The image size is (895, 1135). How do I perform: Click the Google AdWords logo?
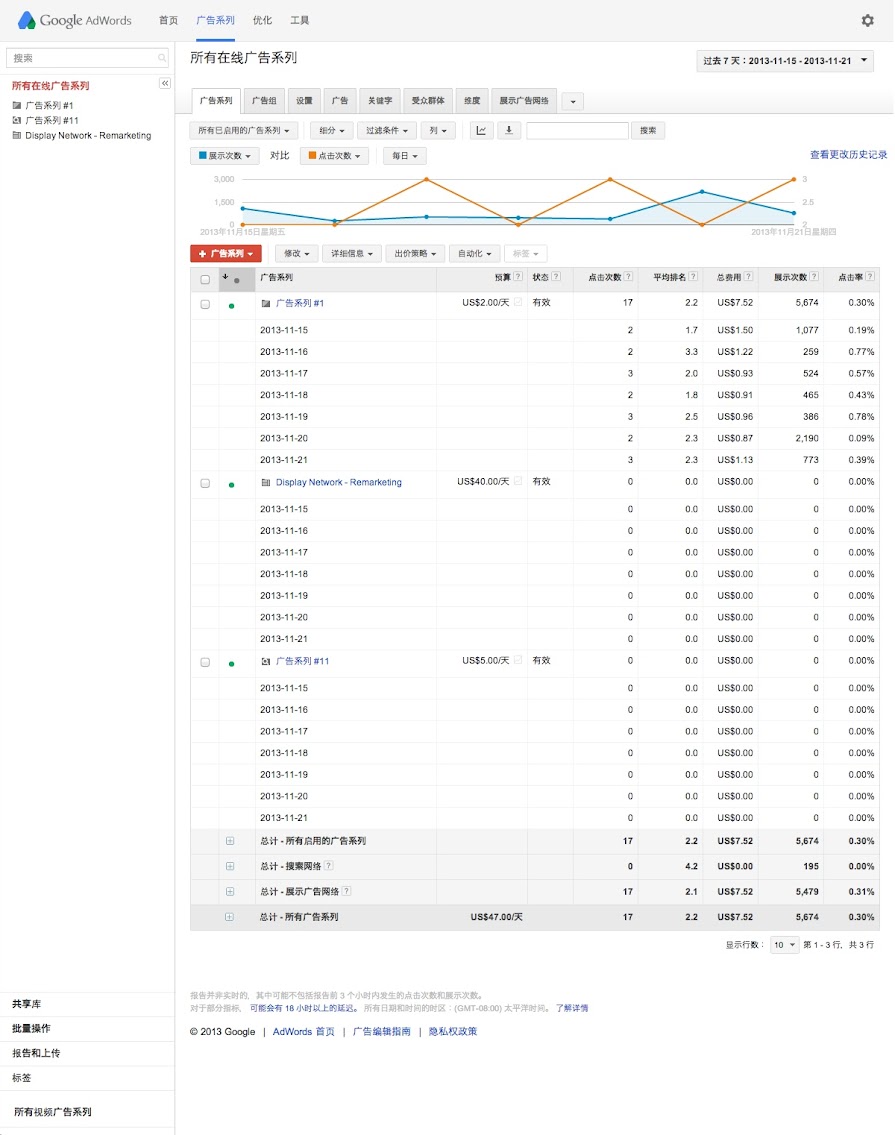click(x=75, y=20)
